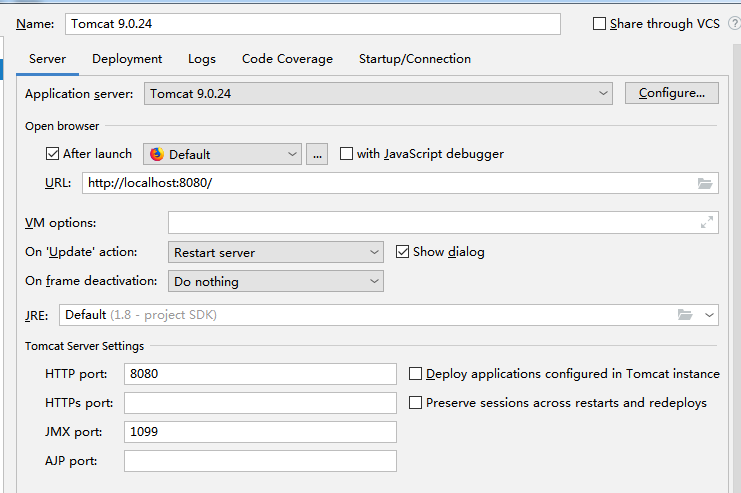The height and width of the screenshot is (493, 741).
Task: Click the browser ellipsis browse button
Action: pyautogui.click(x=317, y=154)
